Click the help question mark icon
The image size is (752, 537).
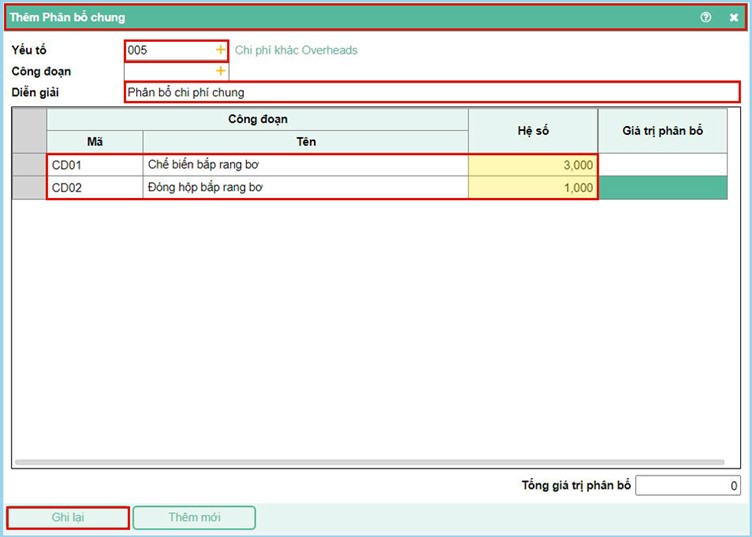[x=706, y=17]
